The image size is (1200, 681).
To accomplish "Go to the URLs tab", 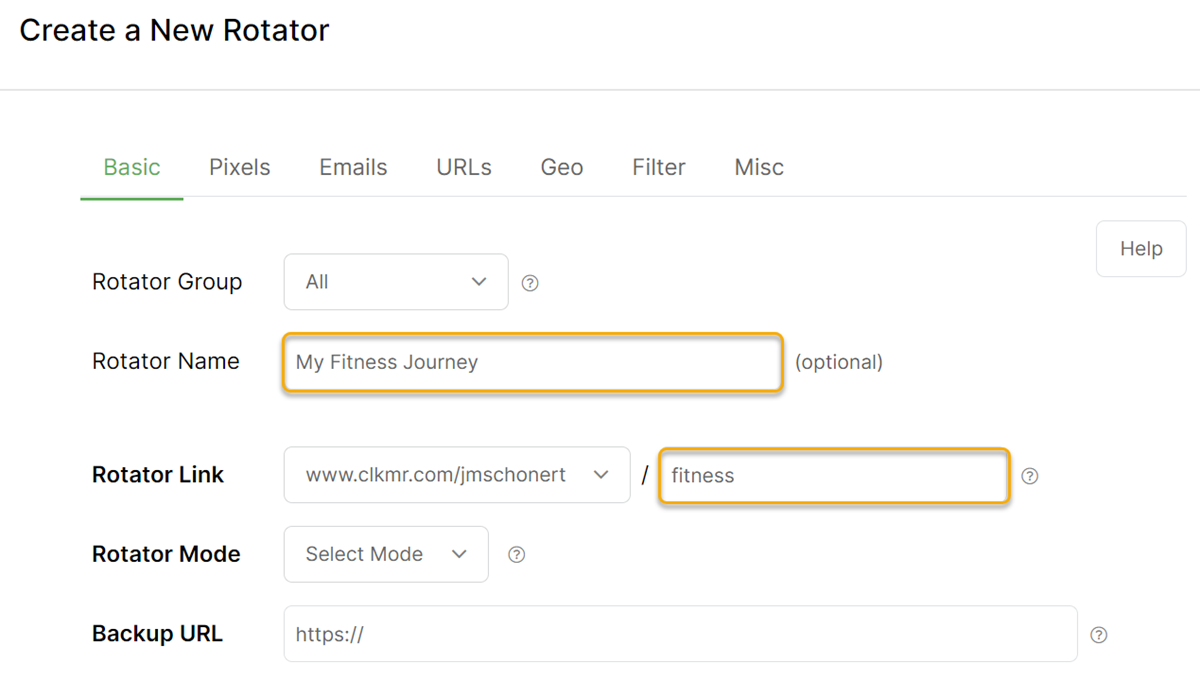I will pyautogui.click(x=464, y=168).
